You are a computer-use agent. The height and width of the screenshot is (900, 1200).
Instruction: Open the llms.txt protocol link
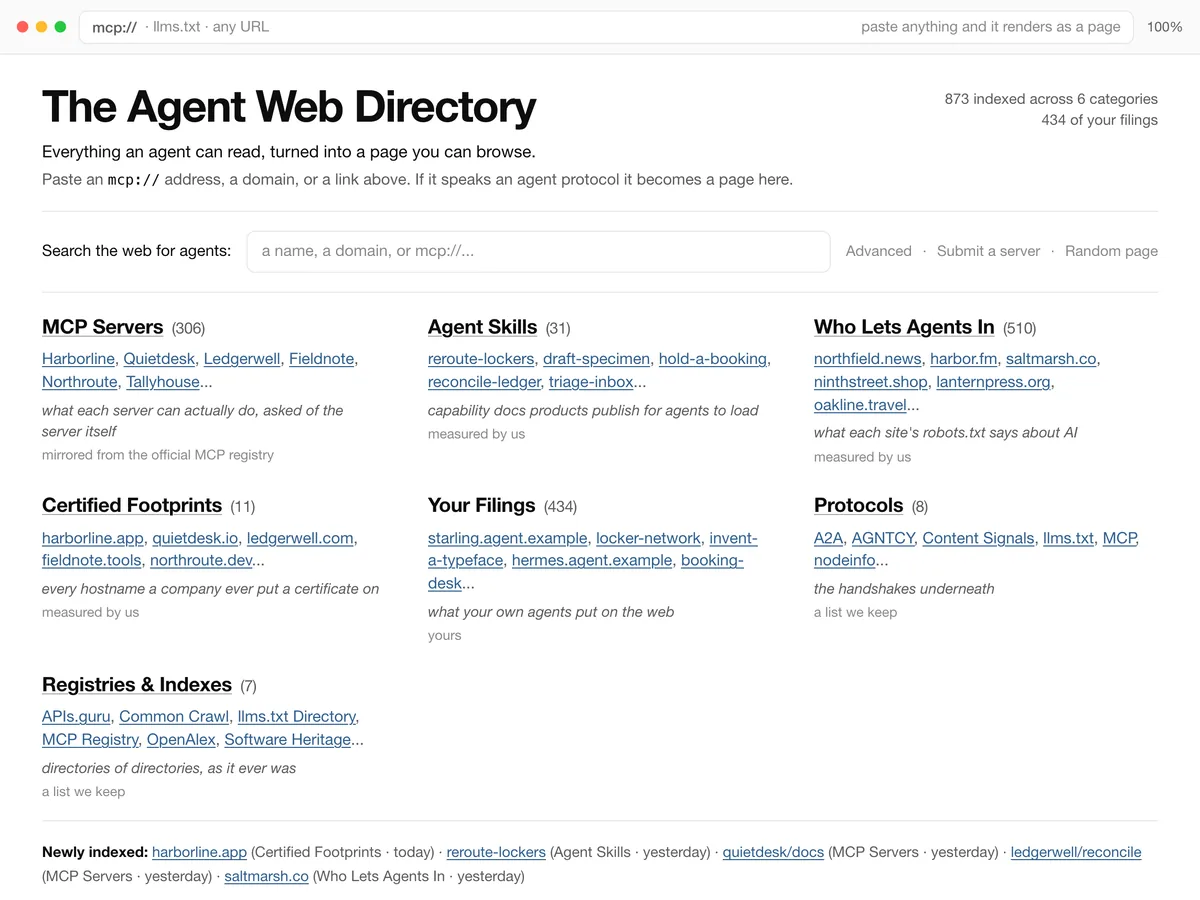(x=1068, y=538)
